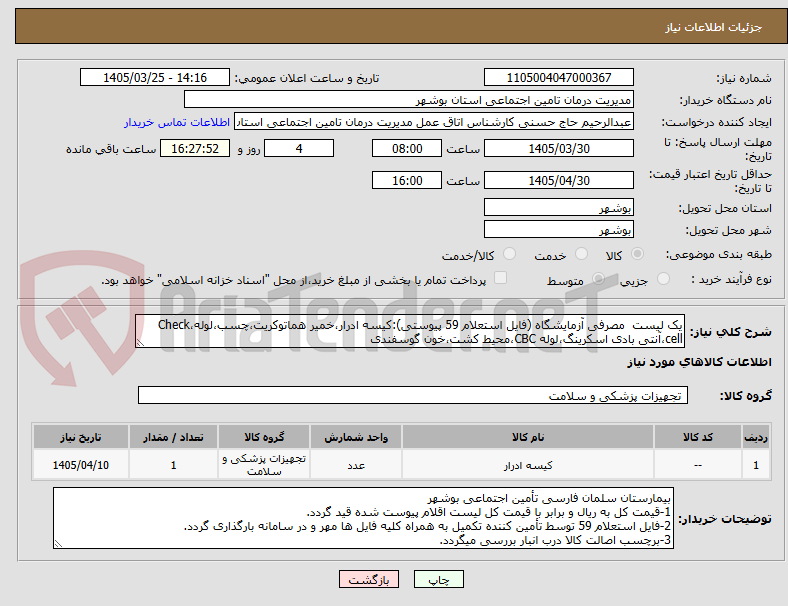Select the خدمت radio button
Screen dimensions: 788x606
581,254
